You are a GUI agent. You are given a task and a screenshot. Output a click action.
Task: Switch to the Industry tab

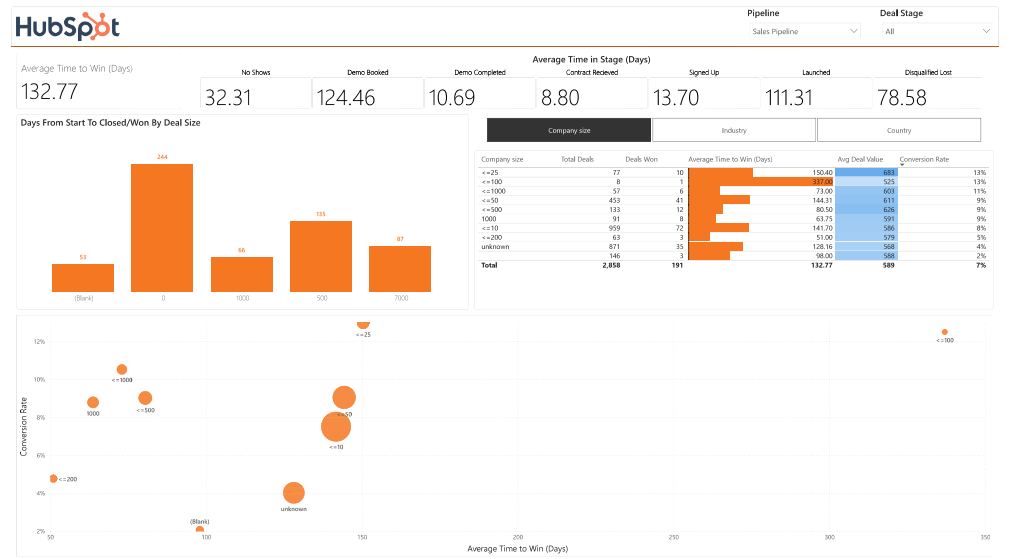[734, 130]
